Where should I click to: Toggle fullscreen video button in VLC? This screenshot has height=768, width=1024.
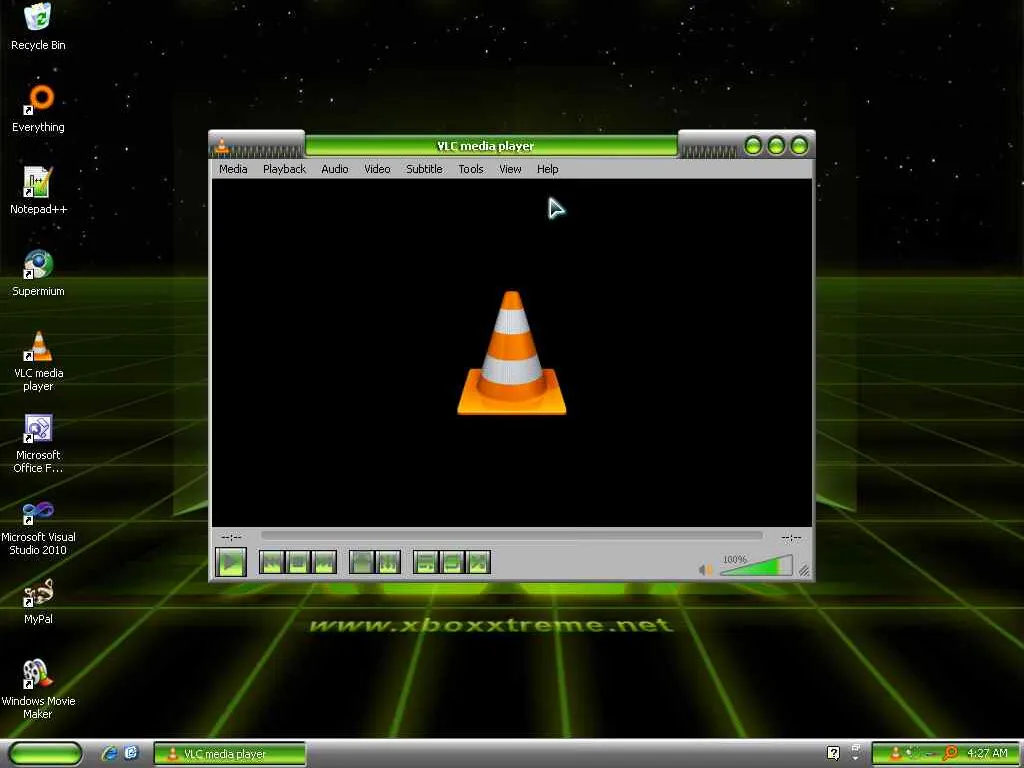(361, 562)
